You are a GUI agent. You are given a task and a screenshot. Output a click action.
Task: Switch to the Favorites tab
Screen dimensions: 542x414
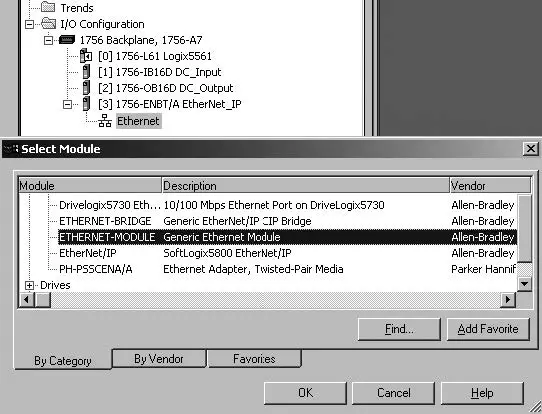tap(254, 359)
